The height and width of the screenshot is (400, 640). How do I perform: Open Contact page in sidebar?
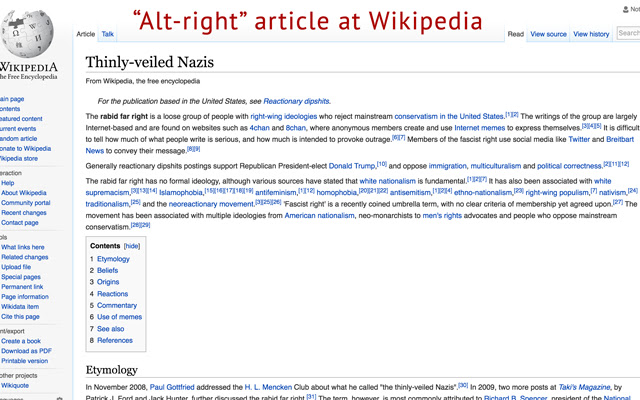pyautogui.click(x=20, y=222)
